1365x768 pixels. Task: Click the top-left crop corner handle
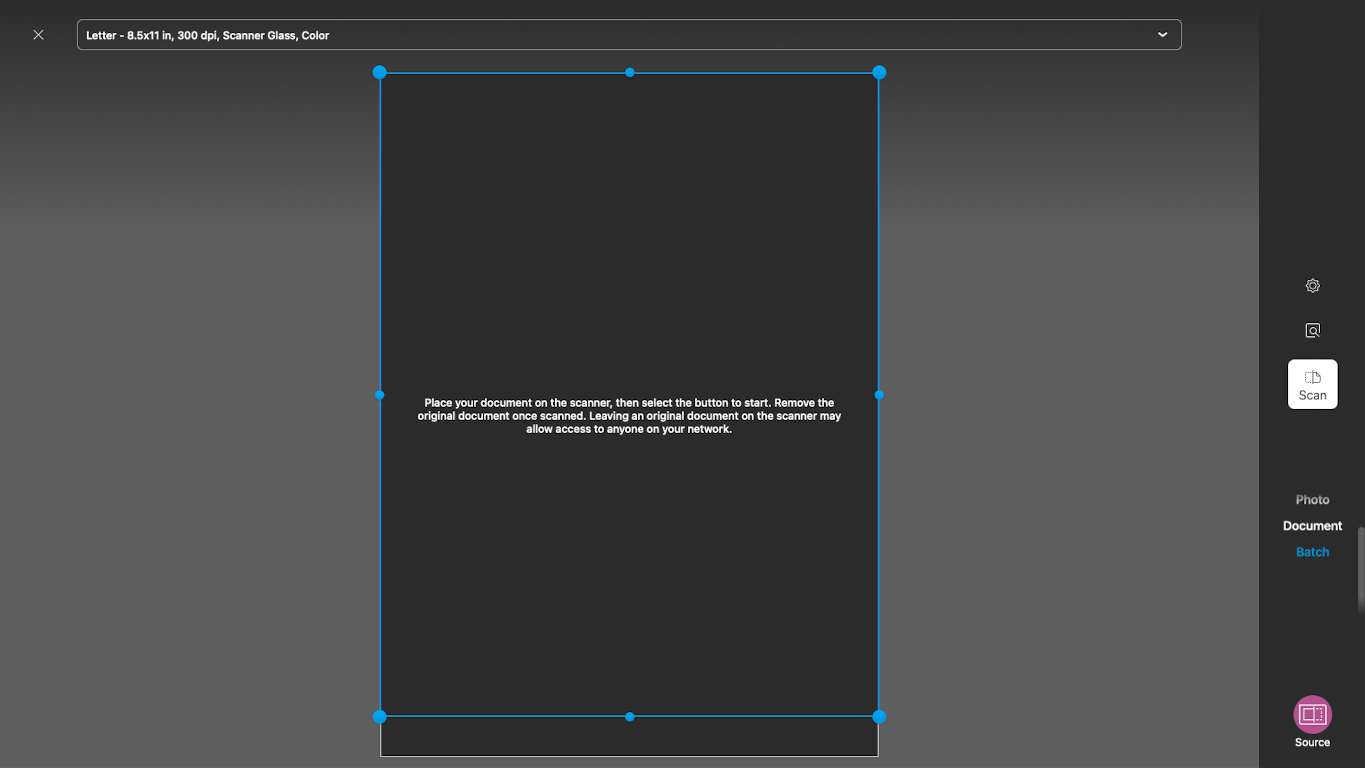click(x=379, y=72)
